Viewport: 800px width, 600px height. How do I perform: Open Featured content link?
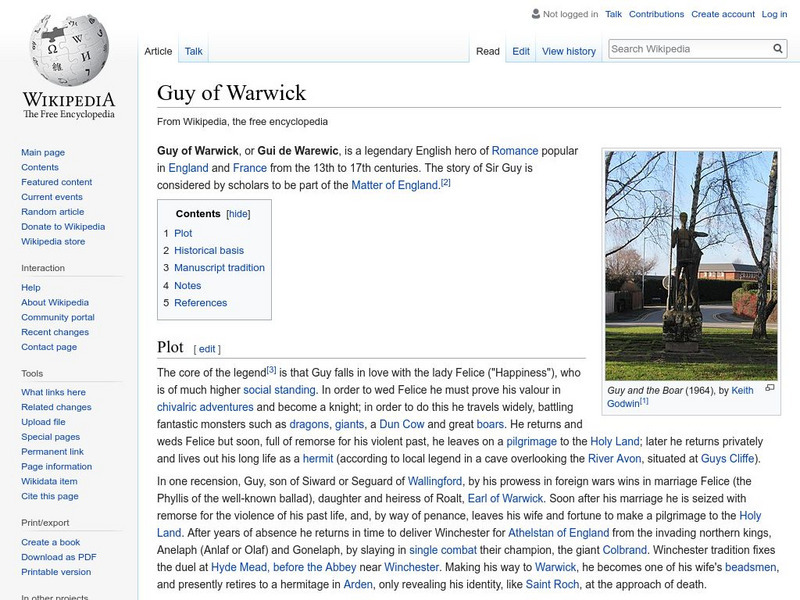tap(57, 182)
